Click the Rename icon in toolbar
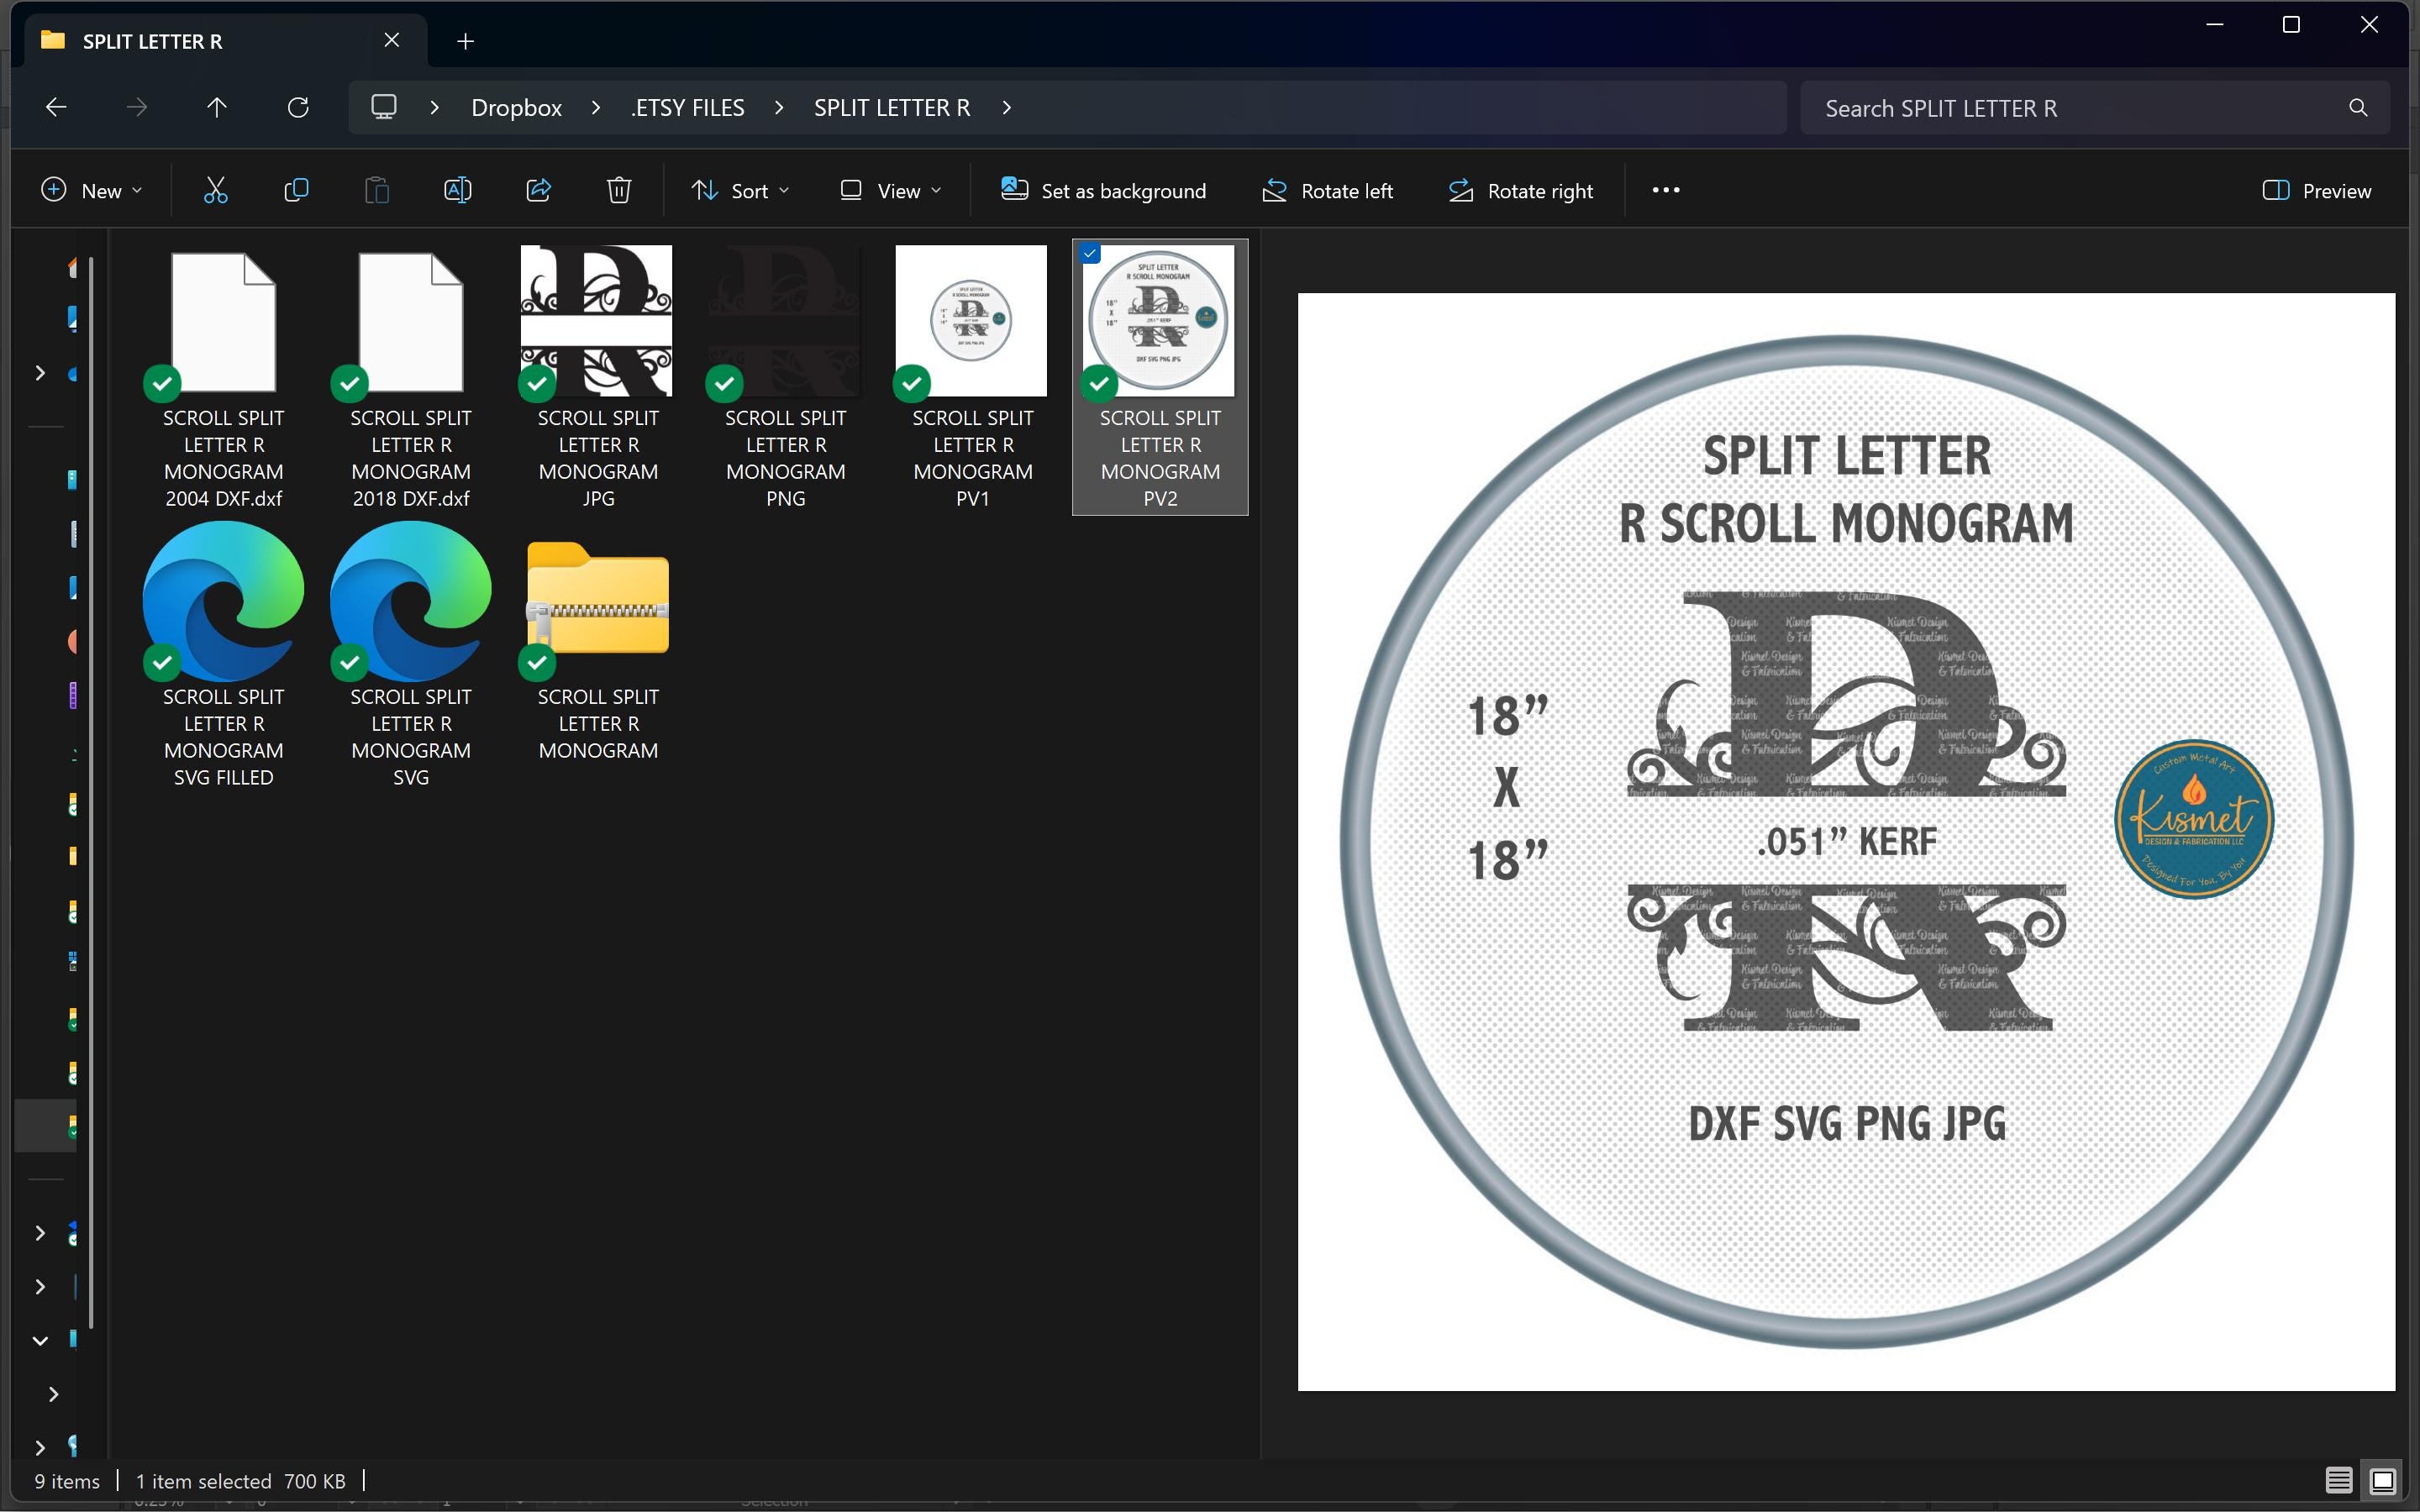The height and width of the screenshot is (1512, 2420). [x=458, y=190]
